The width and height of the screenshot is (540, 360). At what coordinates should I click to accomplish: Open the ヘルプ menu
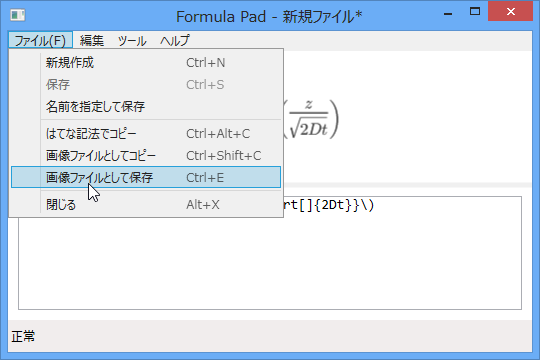click(x=175, y=41)
